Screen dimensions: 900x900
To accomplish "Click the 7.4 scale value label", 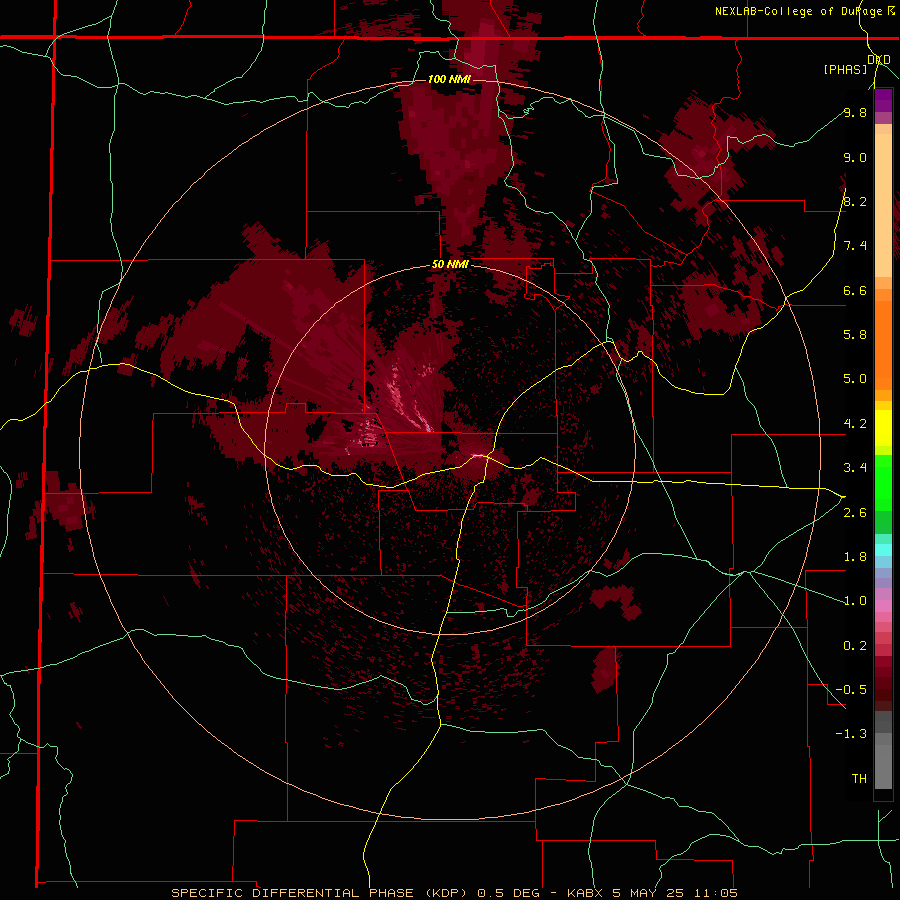I will pos(855,246).
